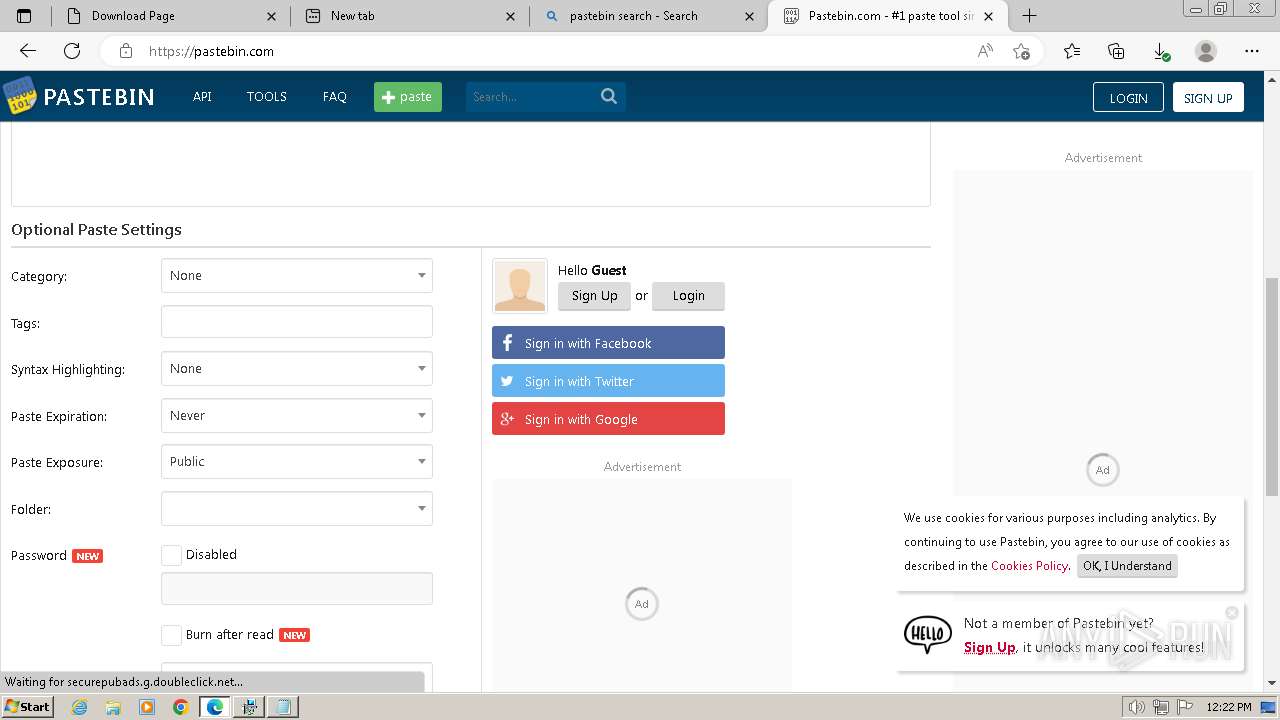
Task: Switch to the Download Page tab
Action: (x=171, y=16)
